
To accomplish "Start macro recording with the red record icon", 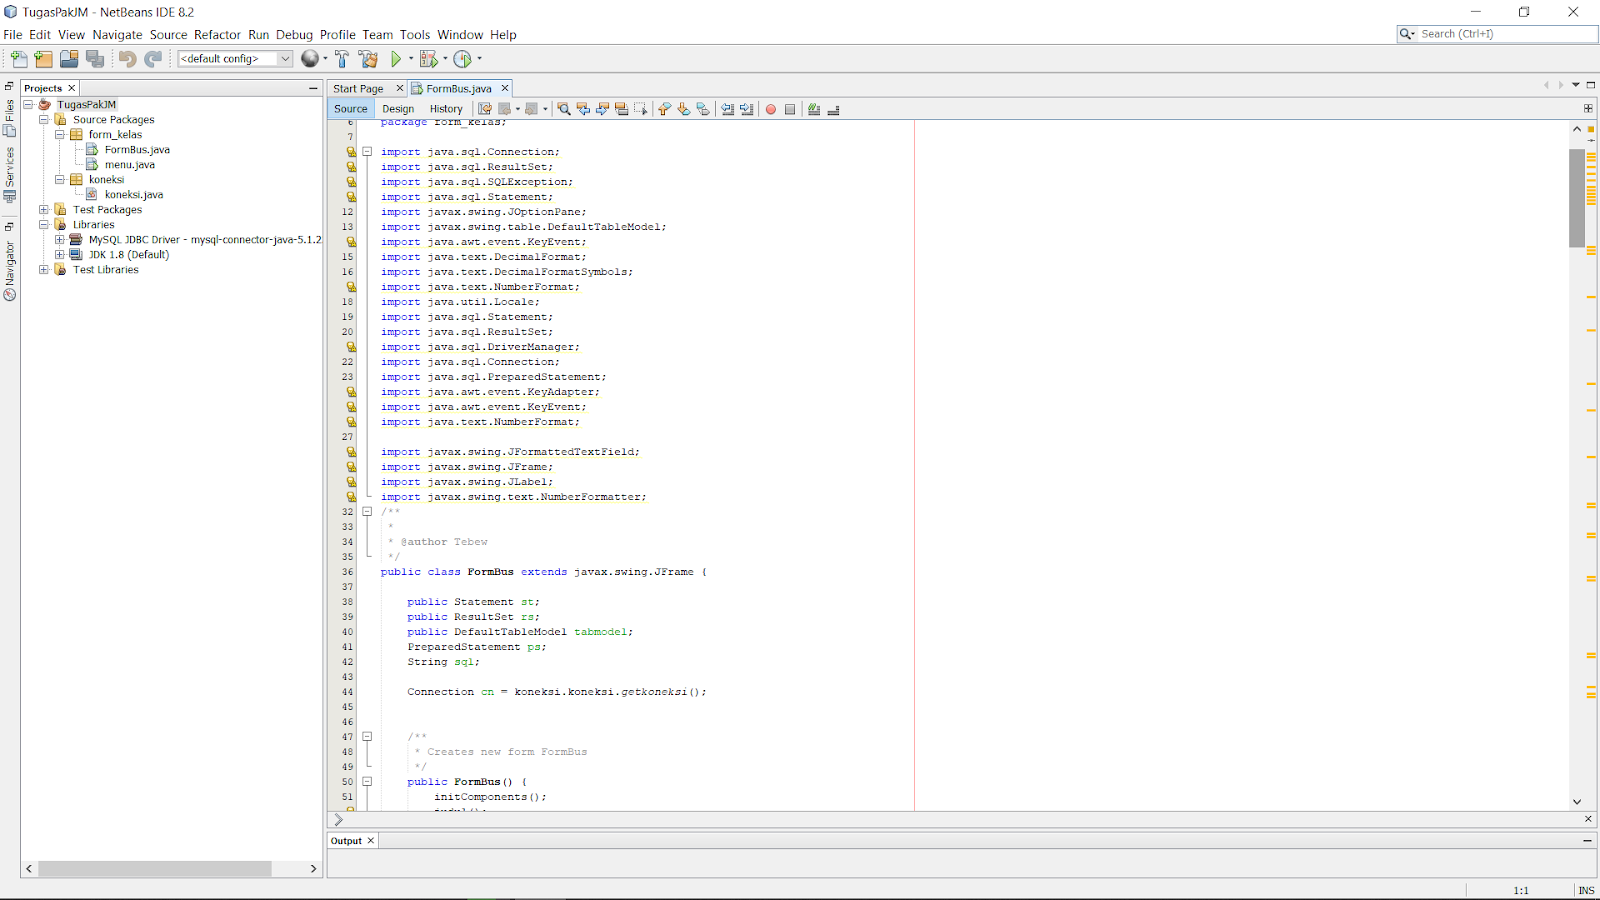I will pyautogui.click(x=770, y=109).
